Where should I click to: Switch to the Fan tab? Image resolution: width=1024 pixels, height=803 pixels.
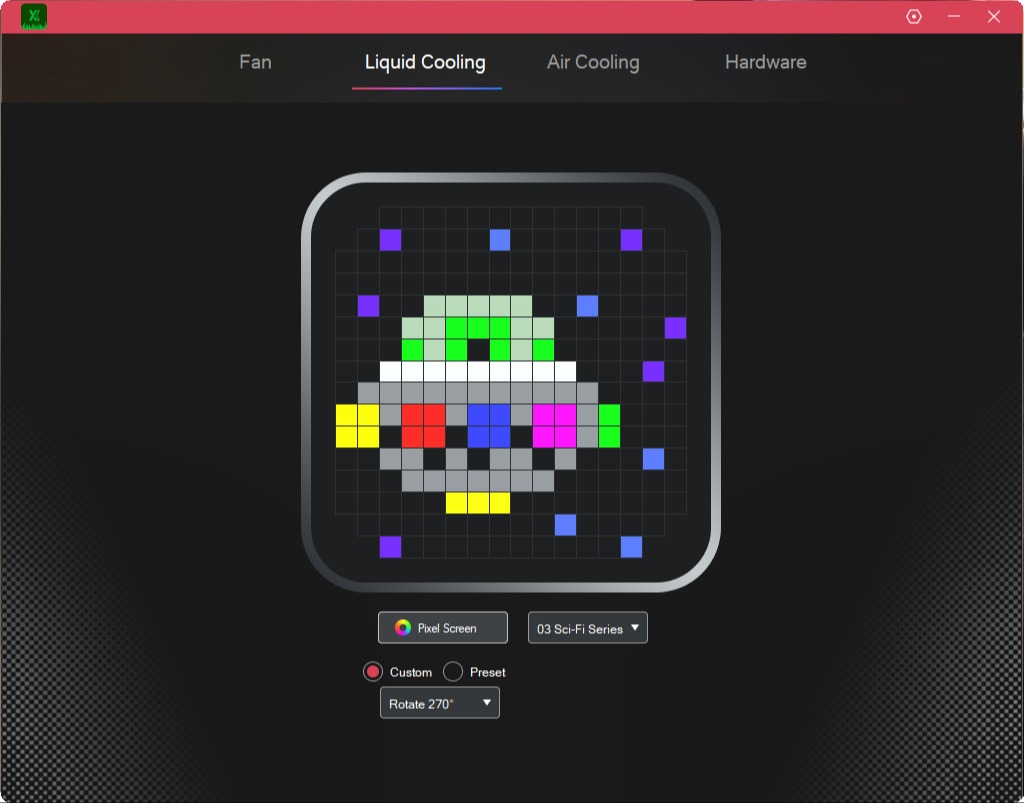pos(255,62)
